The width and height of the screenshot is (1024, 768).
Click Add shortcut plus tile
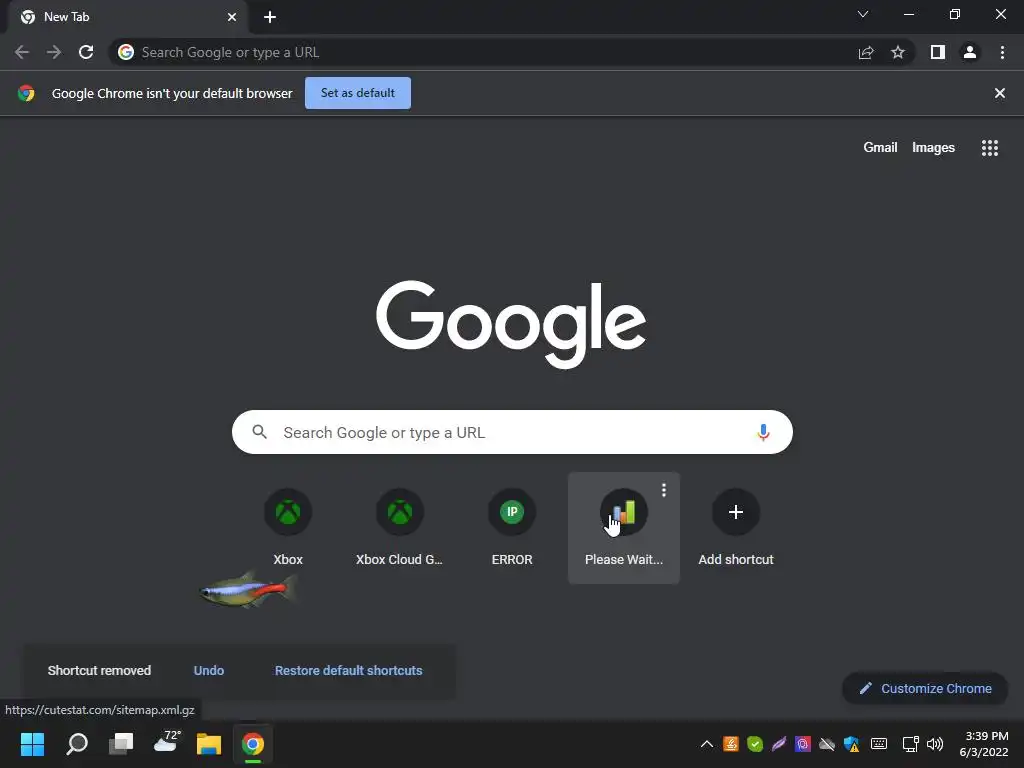(x=735, y=528)
